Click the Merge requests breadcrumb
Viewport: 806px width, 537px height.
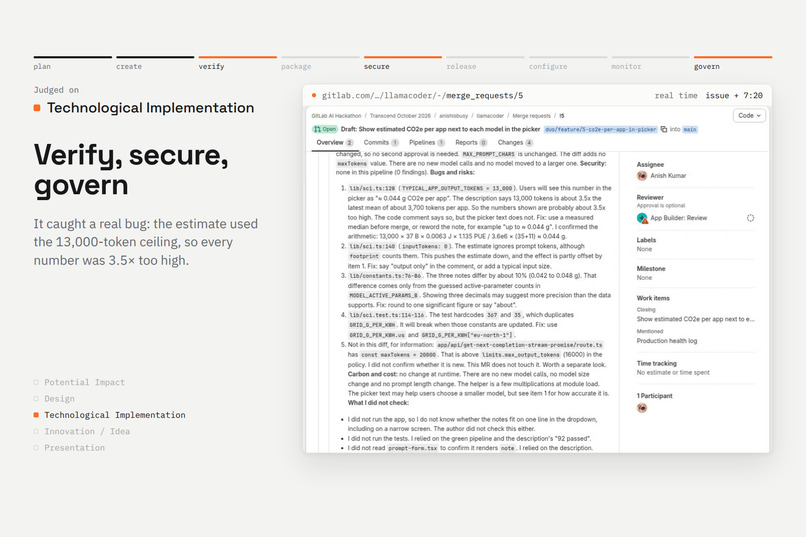pos(532,116)
